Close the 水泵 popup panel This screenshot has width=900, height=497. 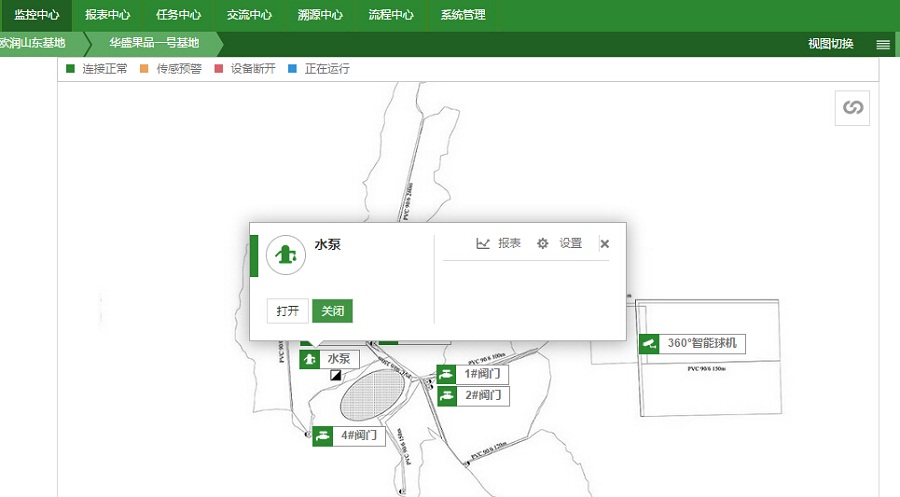click(x=604, y=243)
